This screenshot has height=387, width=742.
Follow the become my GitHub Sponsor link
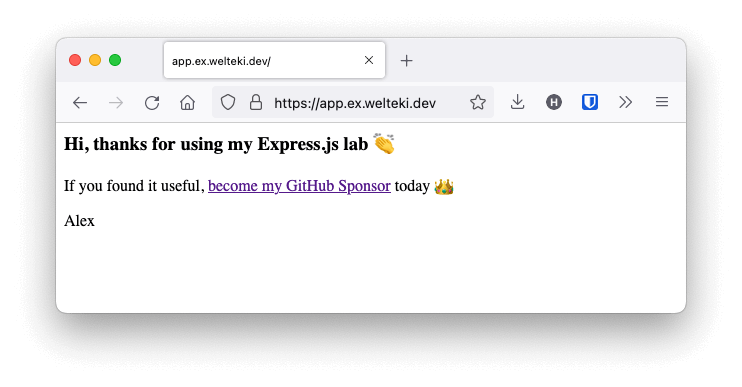coord(299,186)
